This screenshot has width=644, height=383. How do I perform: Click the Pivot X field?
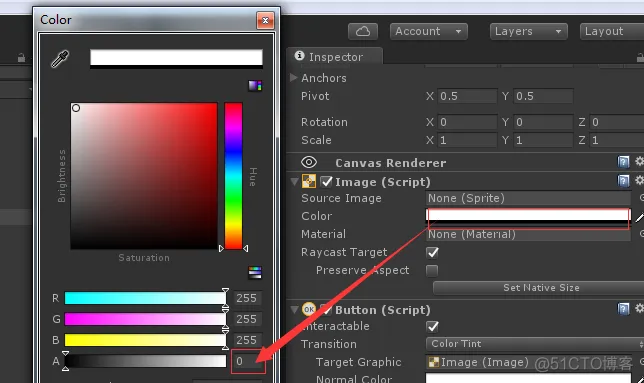point(467,96)
